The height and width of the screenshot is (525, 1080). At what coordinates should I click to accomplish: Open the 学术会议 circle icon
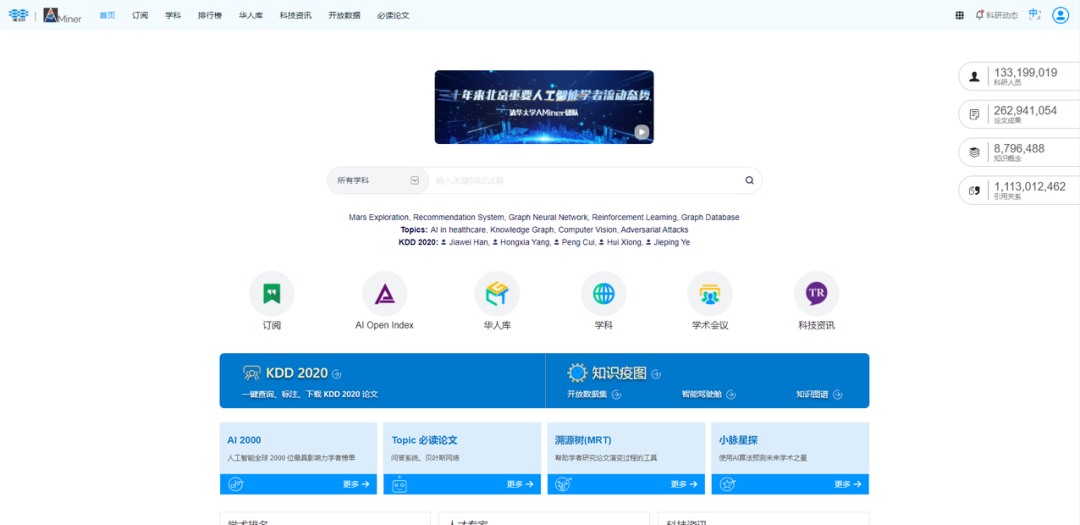pos(709,294)
